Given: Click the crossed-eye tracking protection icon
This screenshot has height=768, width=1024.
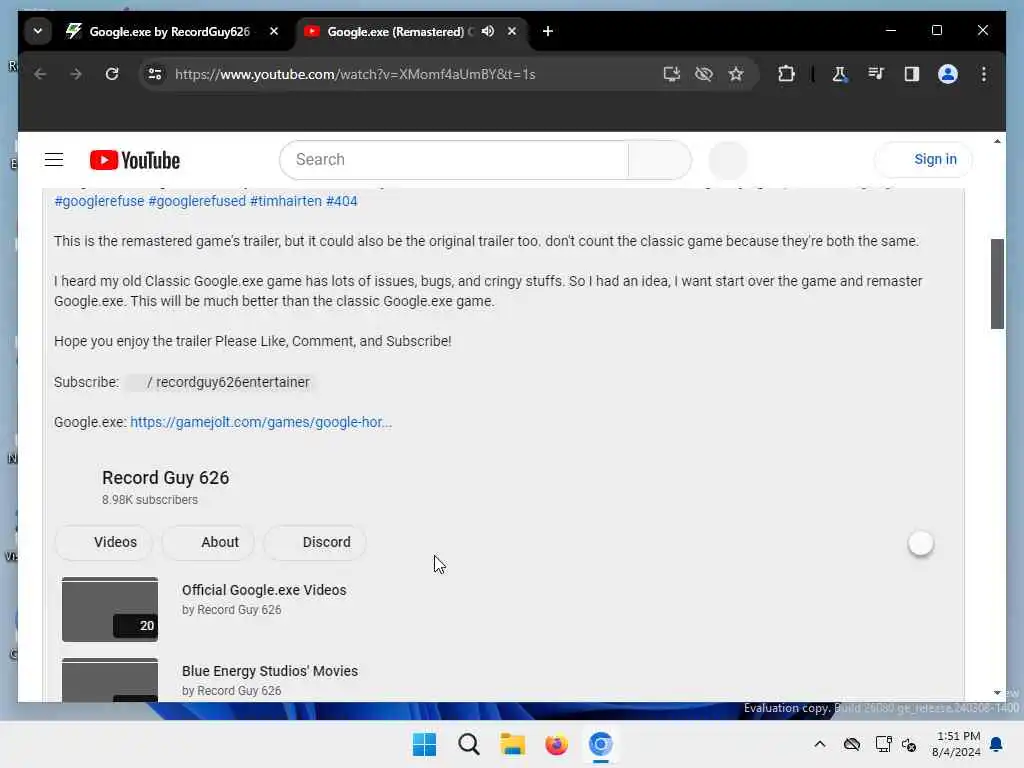Looking at the screenshot, I should pyautogui.click(x=703, y=74).
